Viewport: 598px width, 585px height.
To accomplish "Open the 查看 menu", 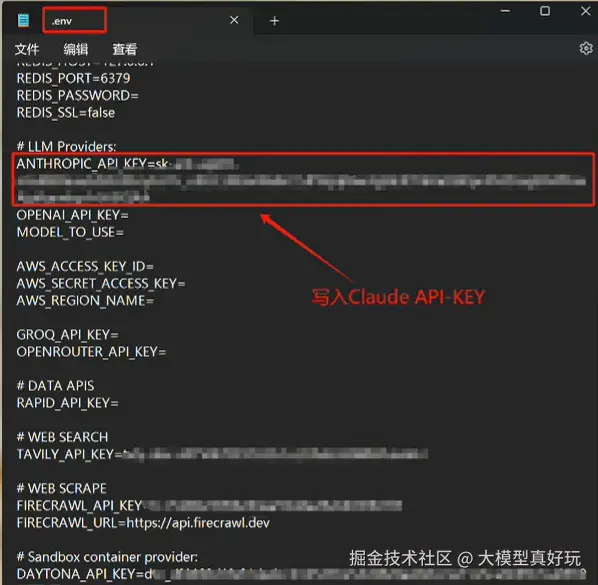I will click(124, 49).
